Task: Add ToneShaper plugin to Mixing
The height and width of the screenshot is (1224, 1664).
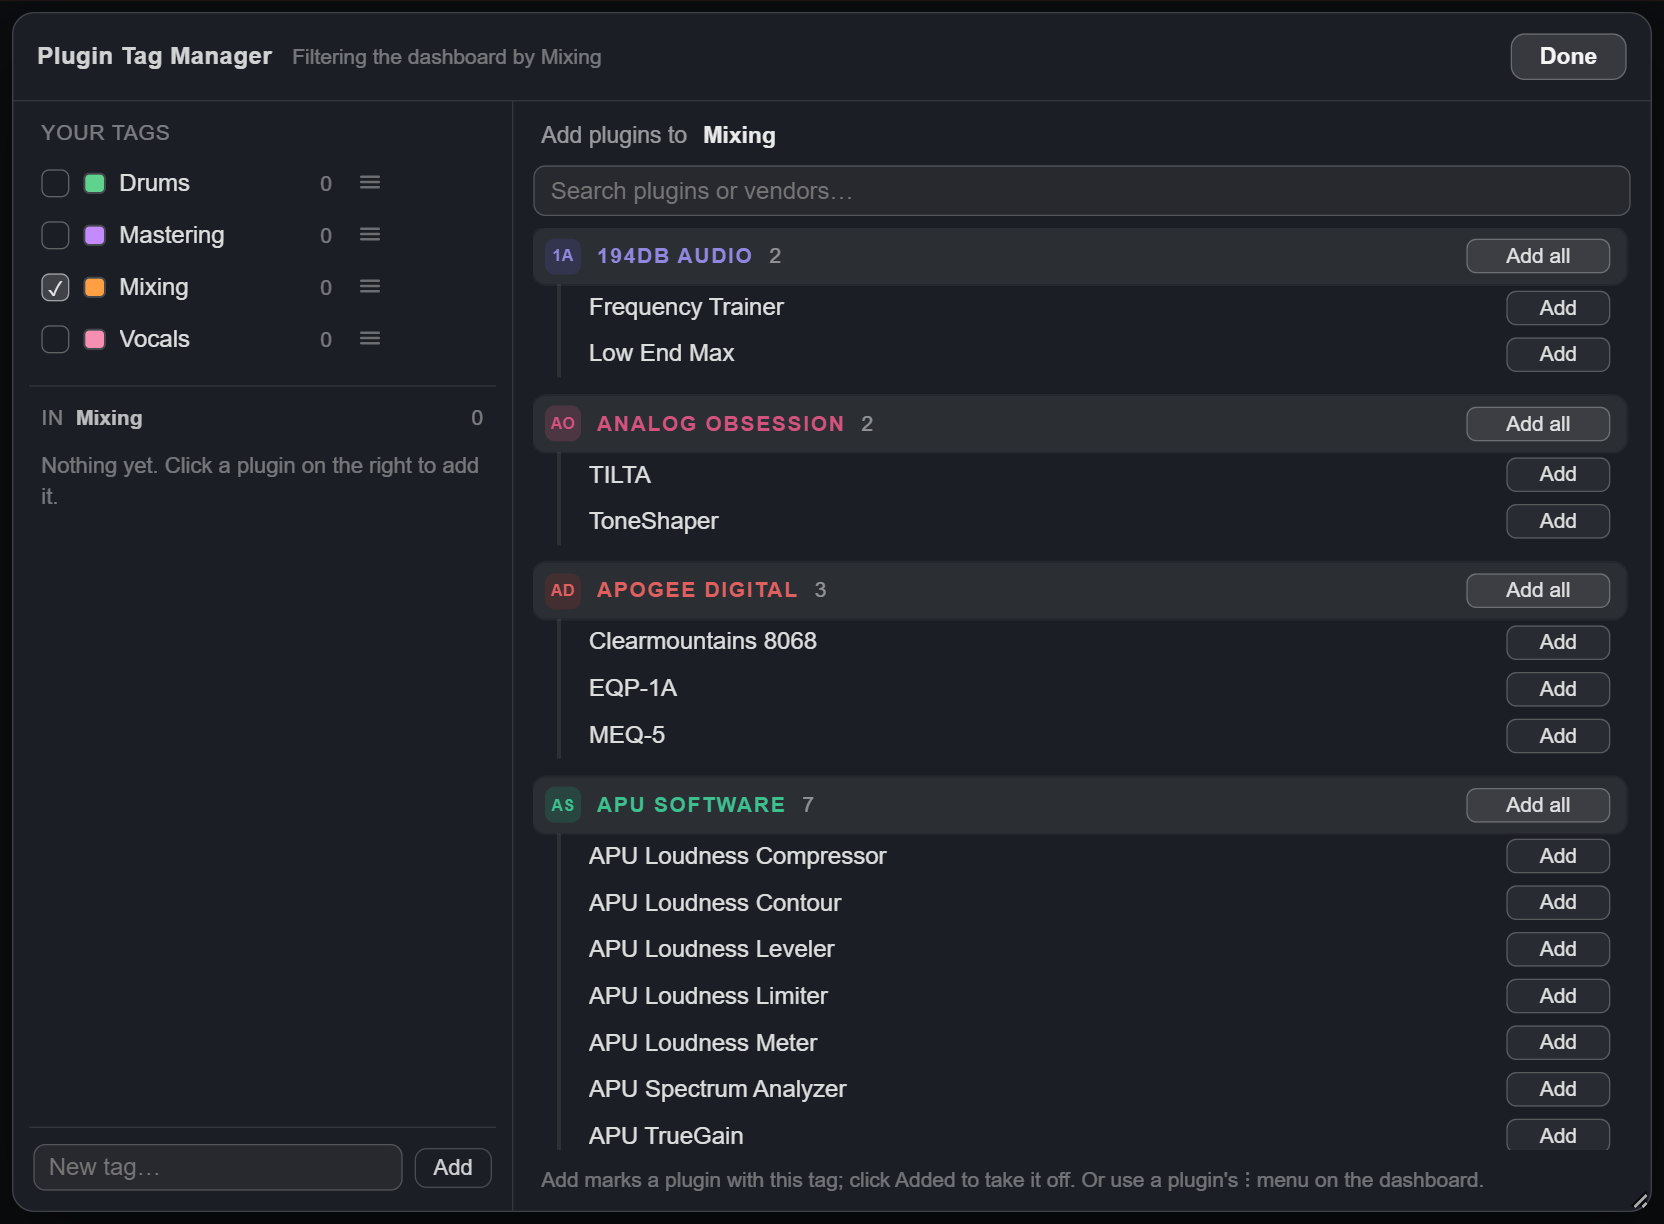Action: [1558, 521]
